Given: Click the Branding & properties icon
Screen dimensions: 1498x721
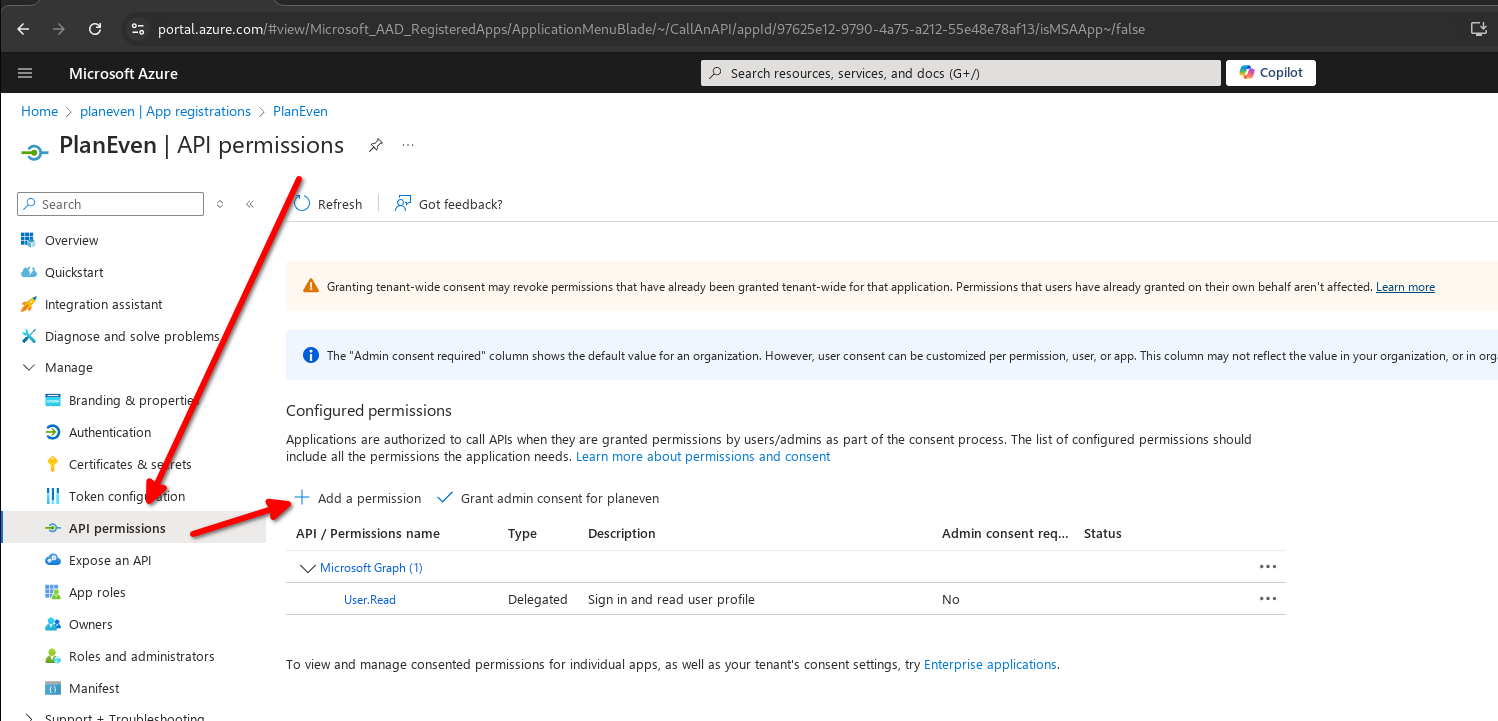Looking at the screenshot, I should [53, 400].
